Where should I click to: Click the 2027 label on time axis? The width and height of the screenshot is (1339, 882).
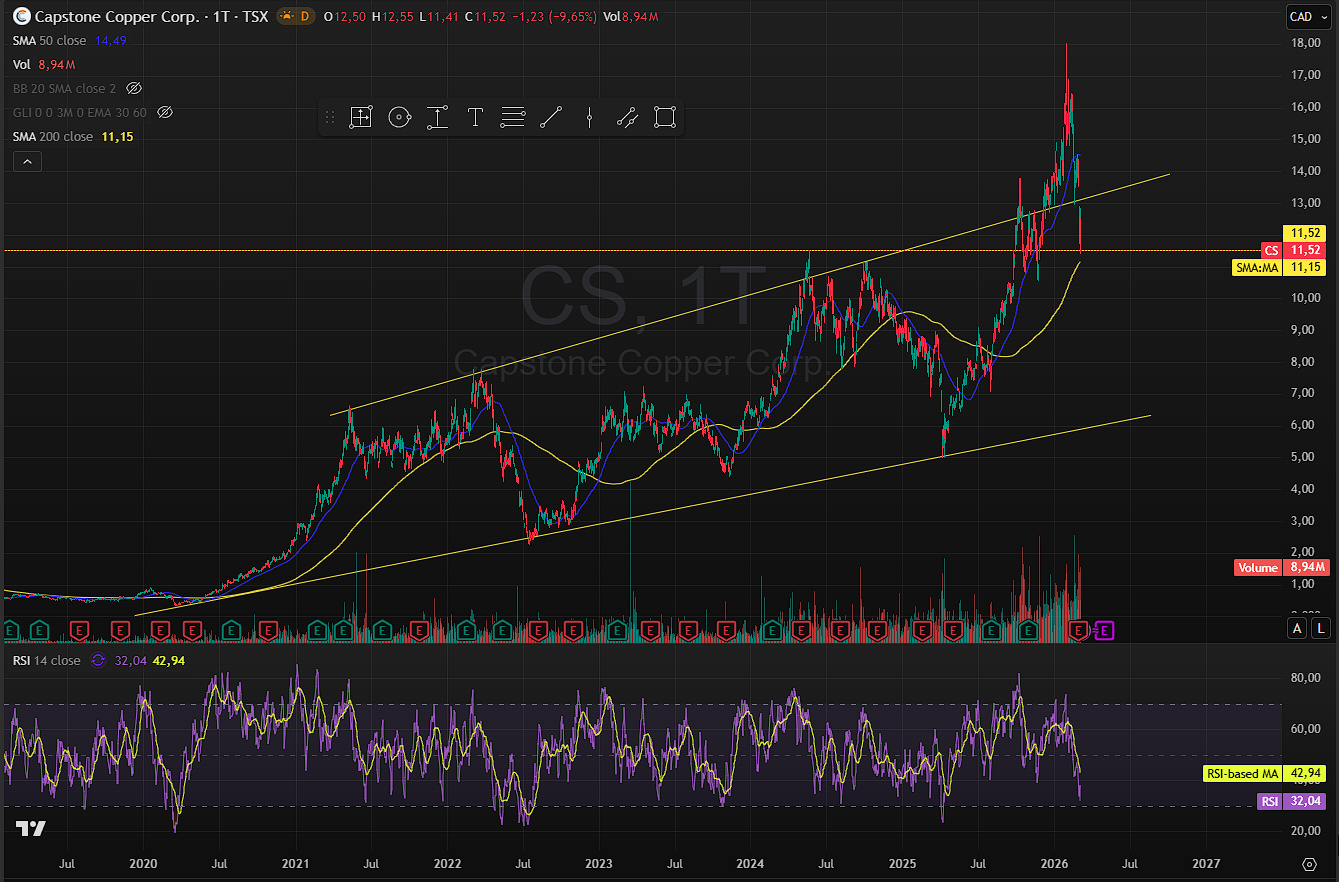pyautogui.click(x=1206, y=862)
